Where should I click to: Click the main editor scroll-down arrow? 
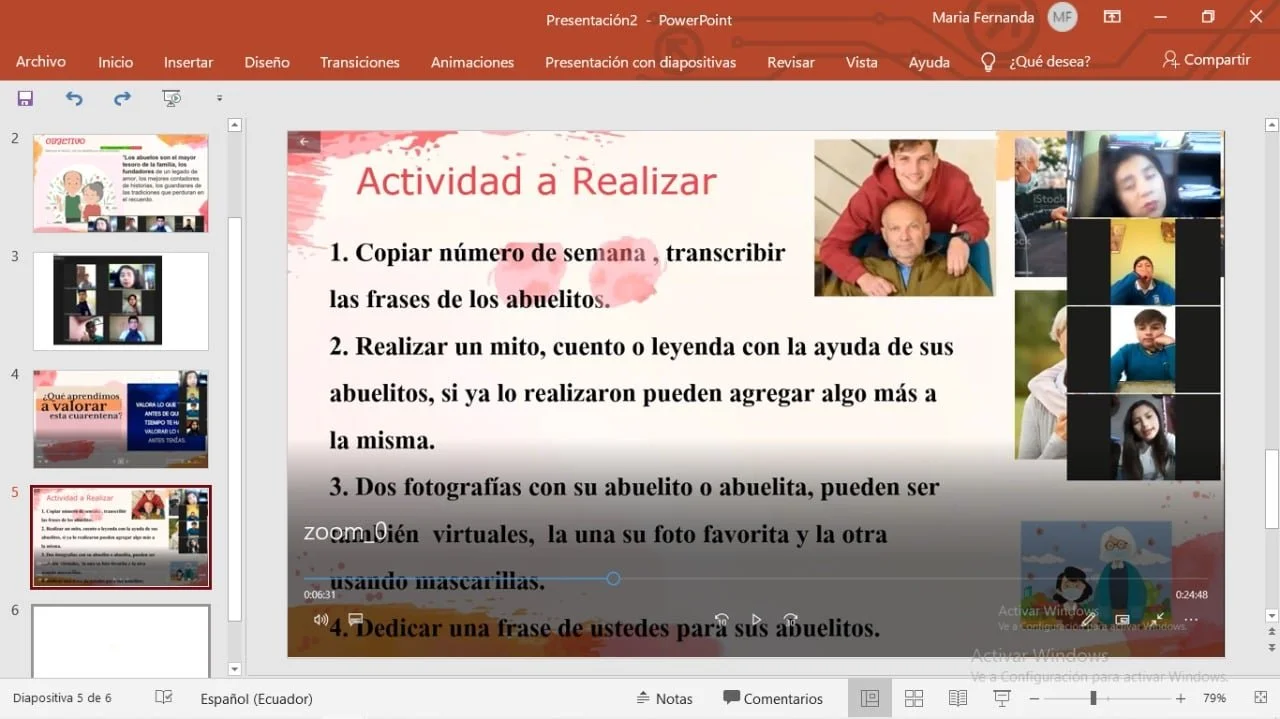point(1272,615)
